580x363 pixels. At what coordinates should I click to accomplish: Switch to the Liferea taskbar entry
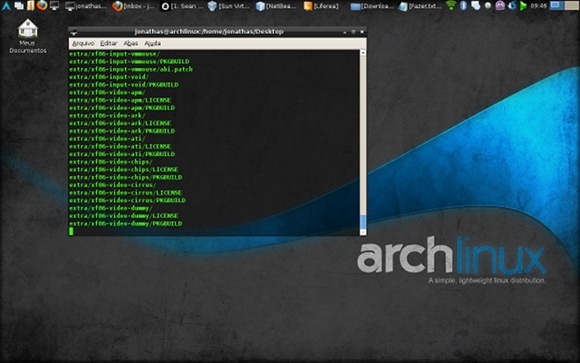(321, 6)
